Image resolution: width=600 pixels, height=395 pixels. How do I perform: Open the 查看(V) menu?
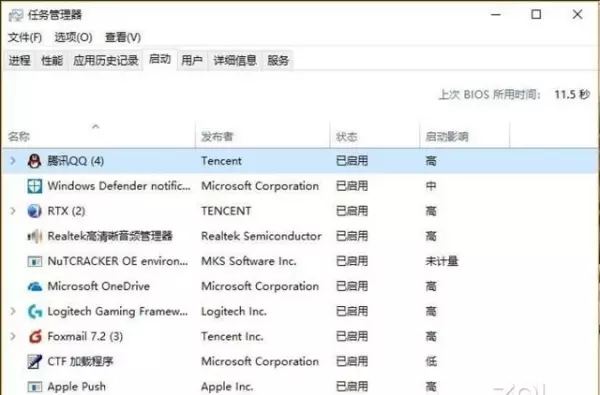coord(123,37)
